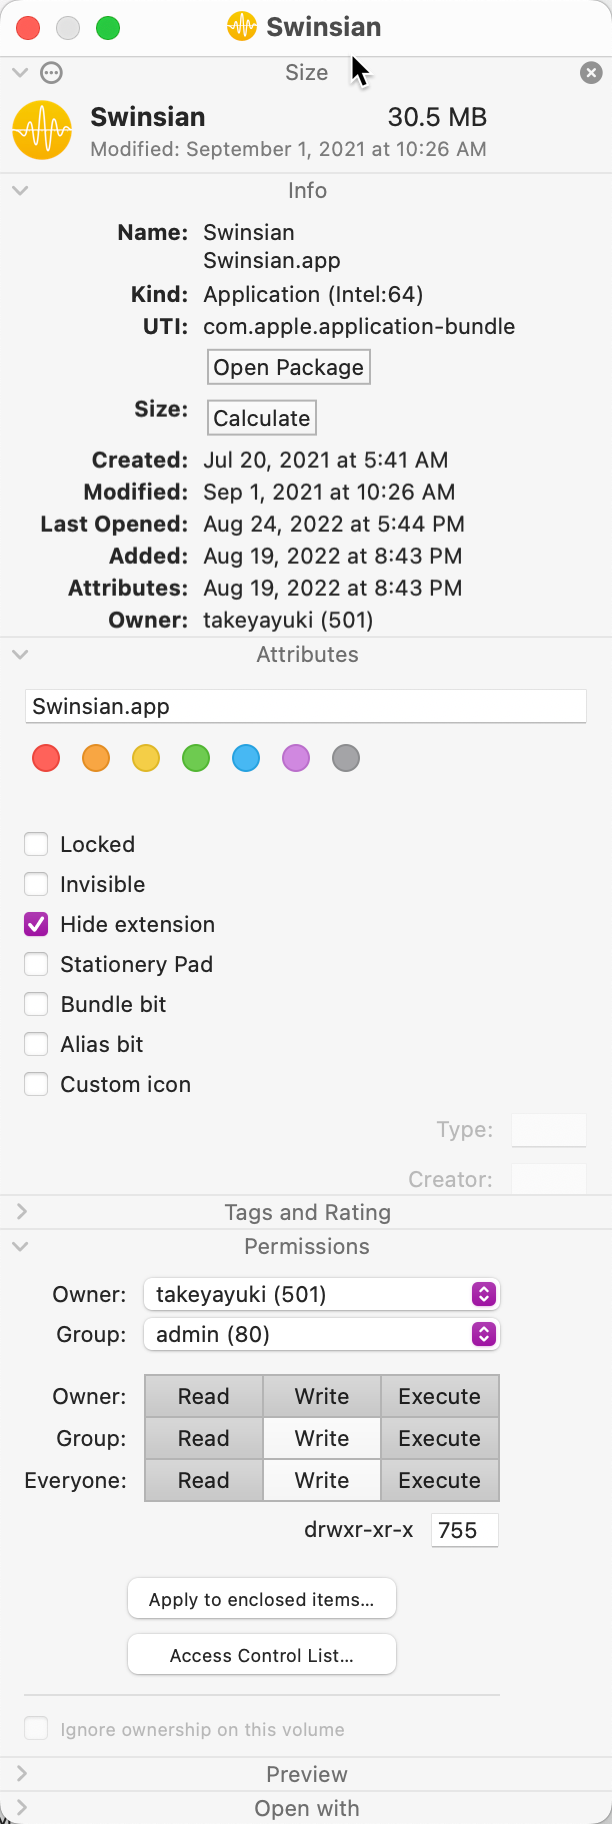The image size is (612, 1824).
Task: Click the Swinsian.app filename field
Action: (x=305, y=706)
